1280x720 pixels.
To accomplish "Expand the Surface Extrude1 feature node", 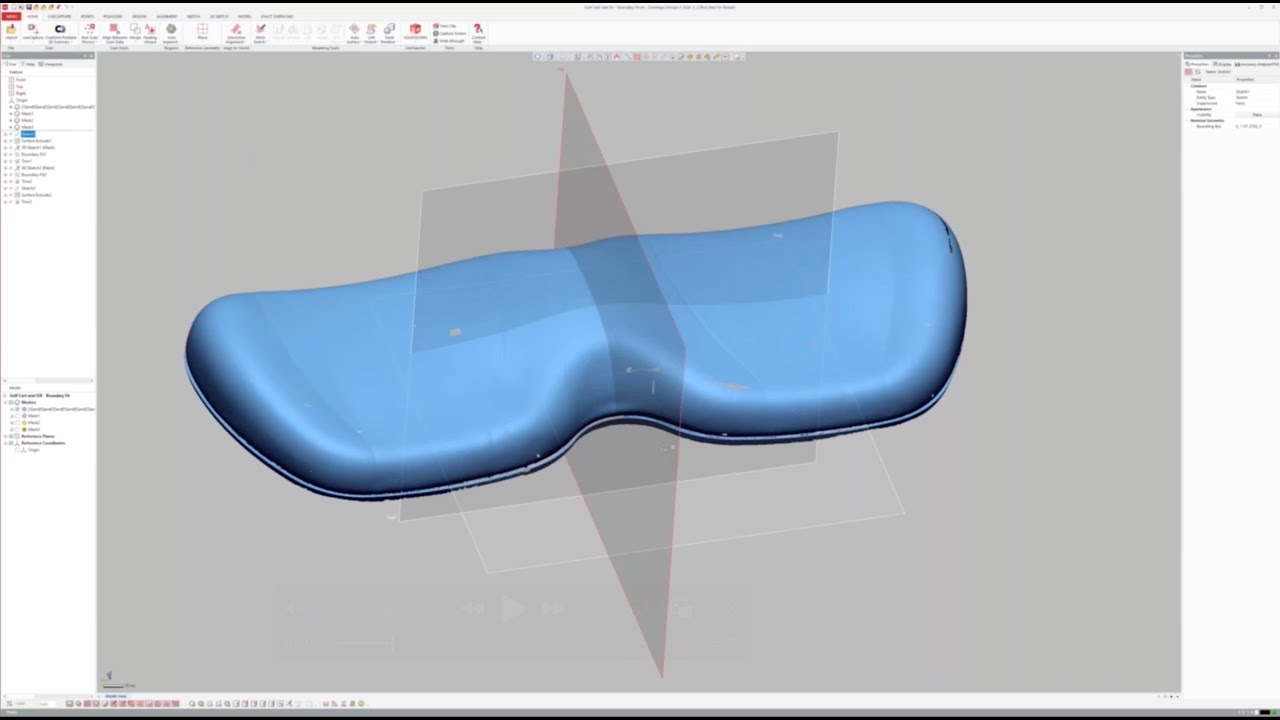I will click(5, 141).
